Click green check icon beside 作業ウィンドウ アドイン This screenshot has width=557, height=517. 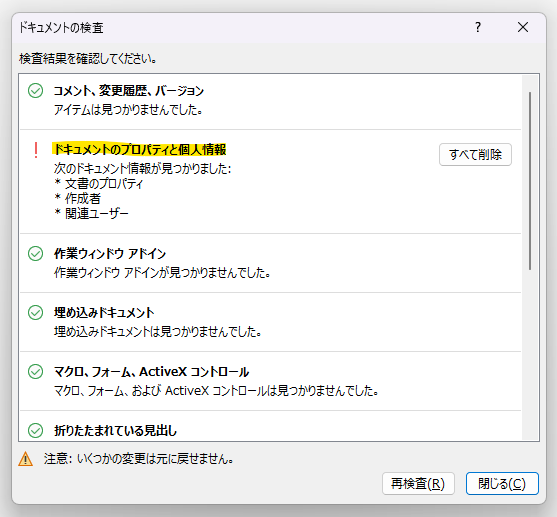coord(36,253)
